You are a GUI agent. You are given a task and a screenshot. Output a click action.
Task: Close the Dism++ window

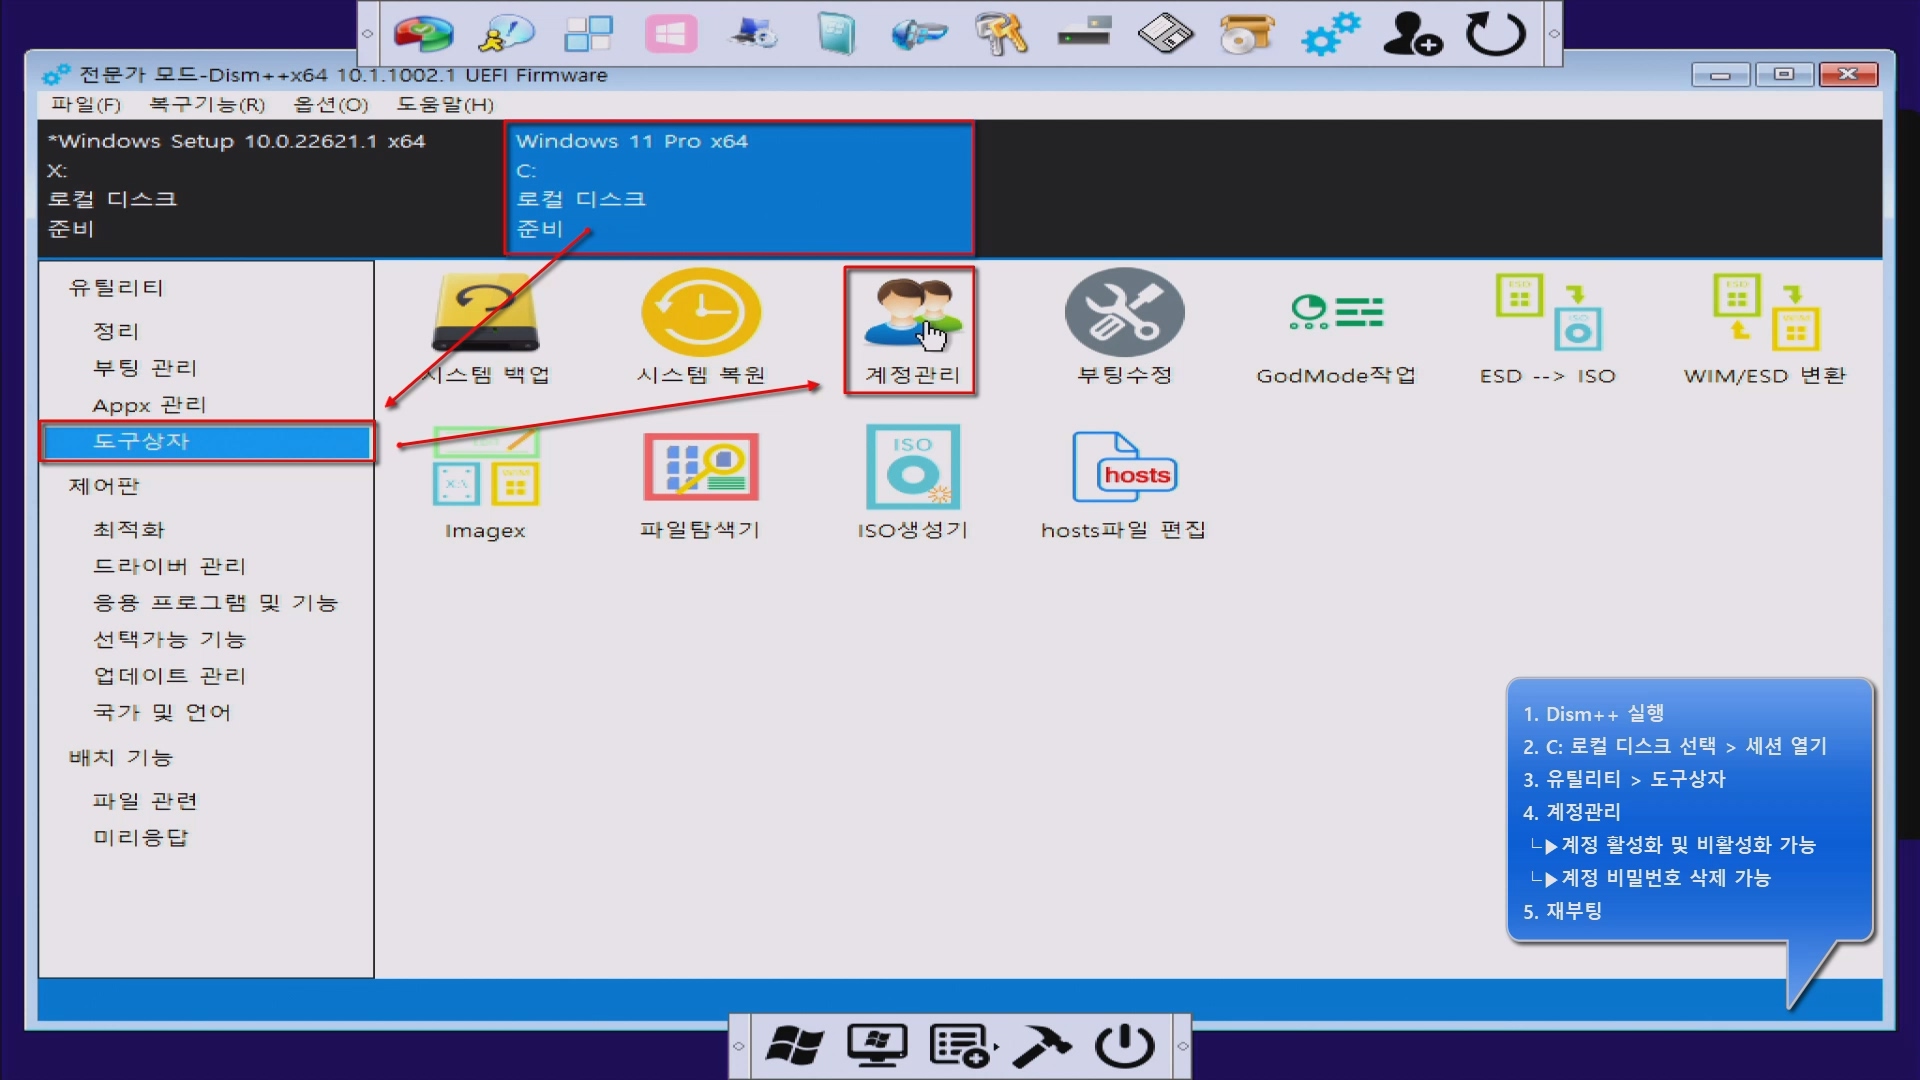tap(1848, 75)
